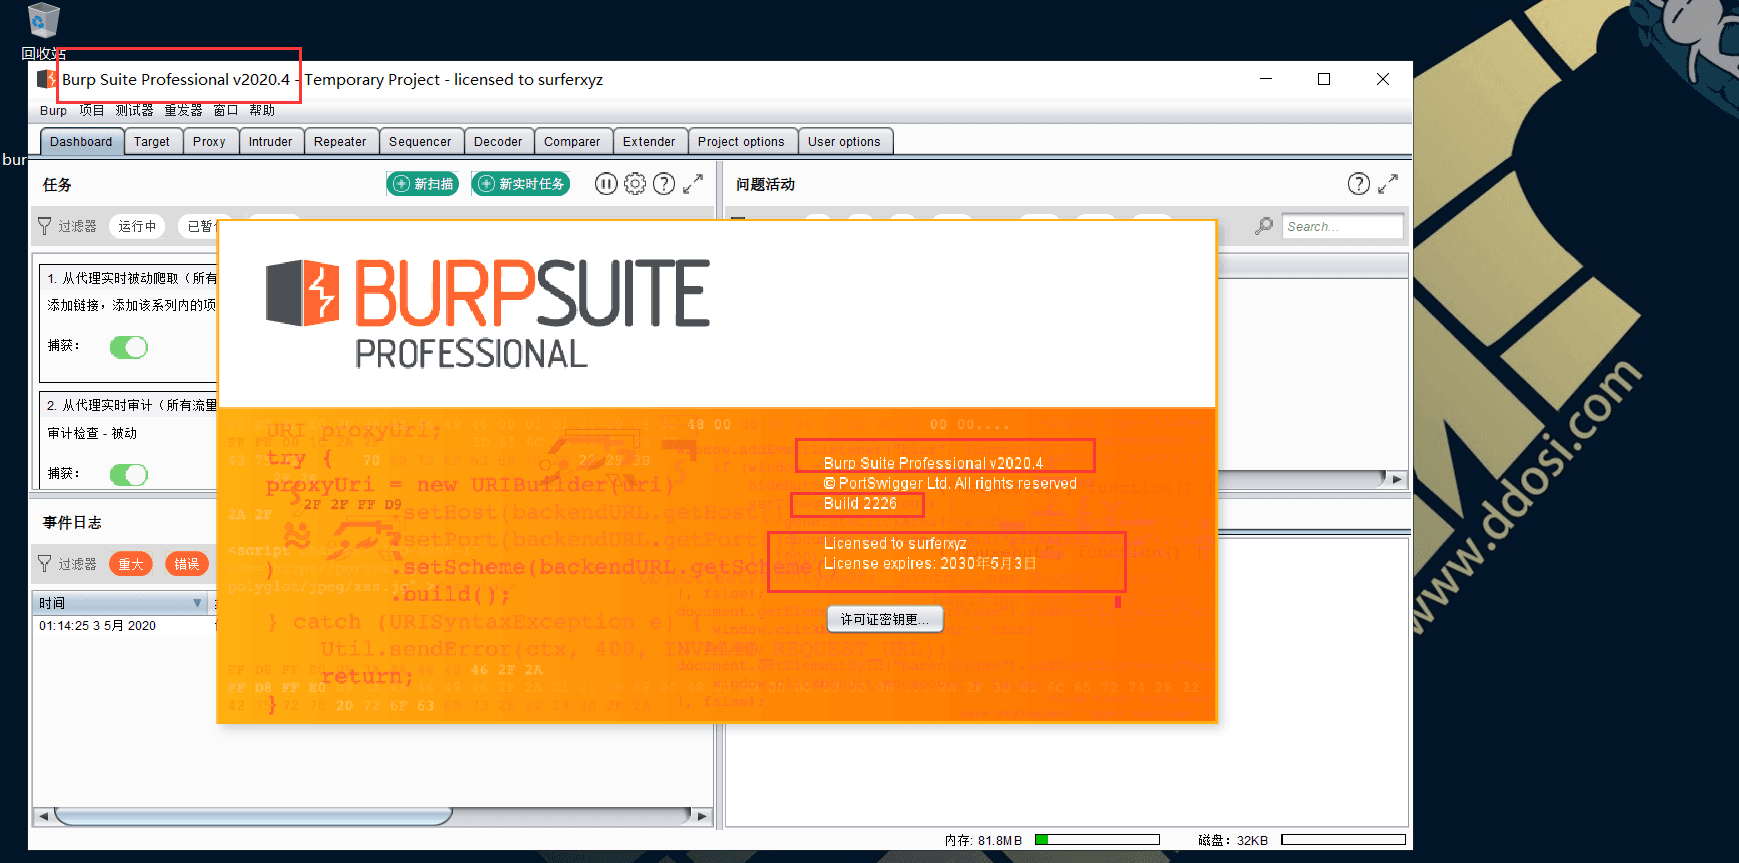The width and height of the screenshot is (1739, 863).
Task: Click the 内存: 81.8MB status label
Action: click(x=983, y=840)
